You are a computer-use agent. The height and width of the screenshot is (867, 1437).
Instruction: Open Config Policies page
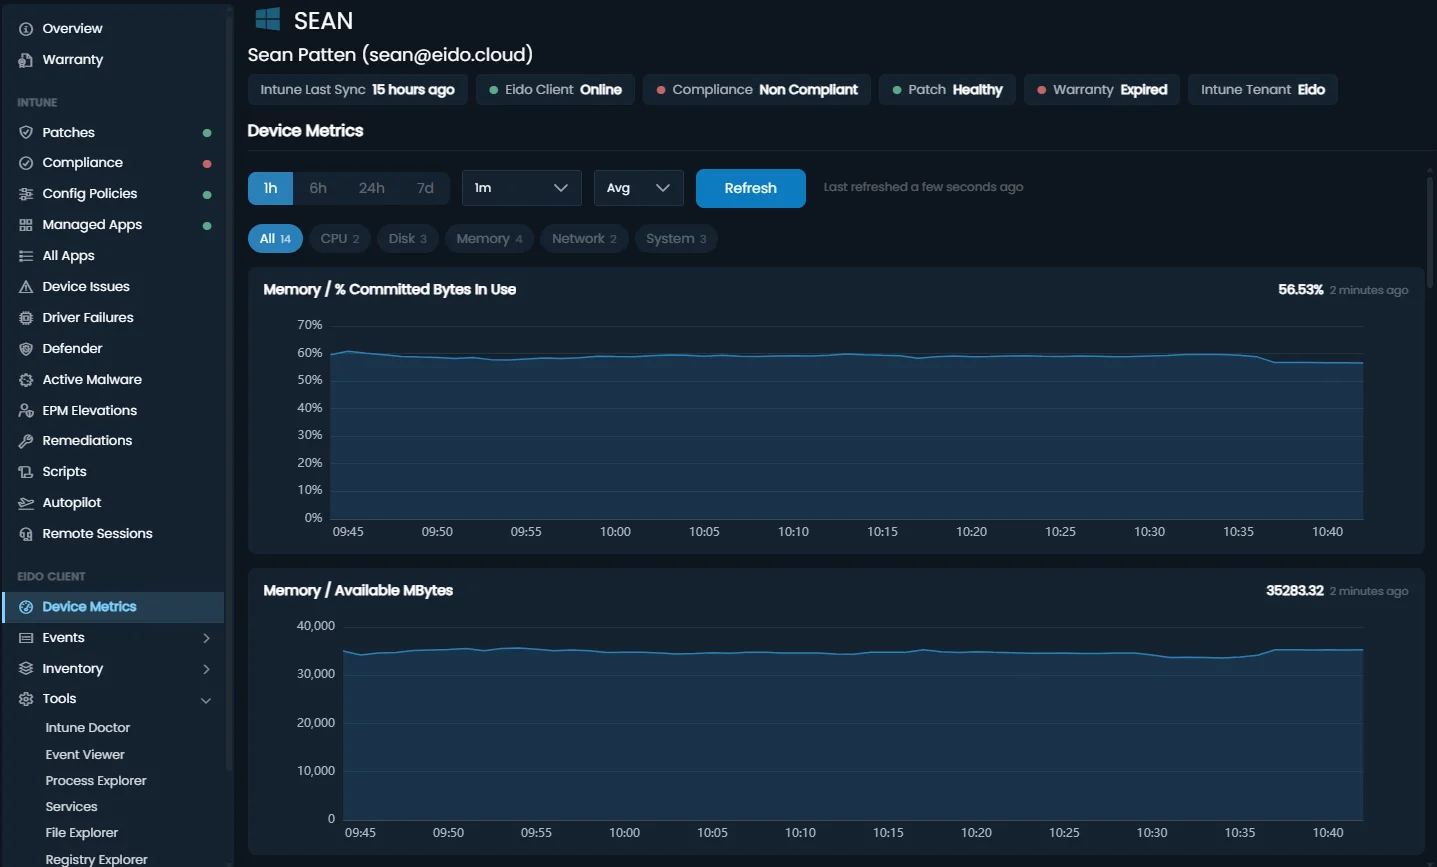click(113, 194)
